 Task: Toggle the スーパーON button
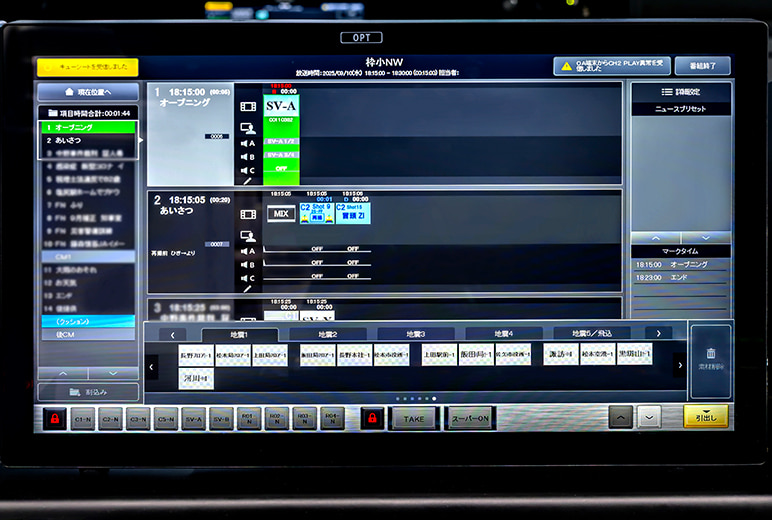[469, 419]
